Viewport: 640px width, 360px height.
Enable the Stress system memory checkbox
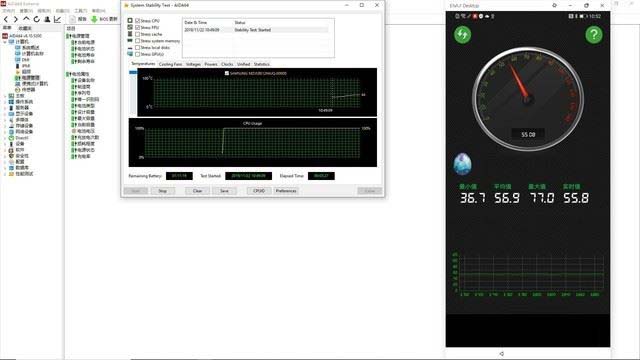[138, 41]
